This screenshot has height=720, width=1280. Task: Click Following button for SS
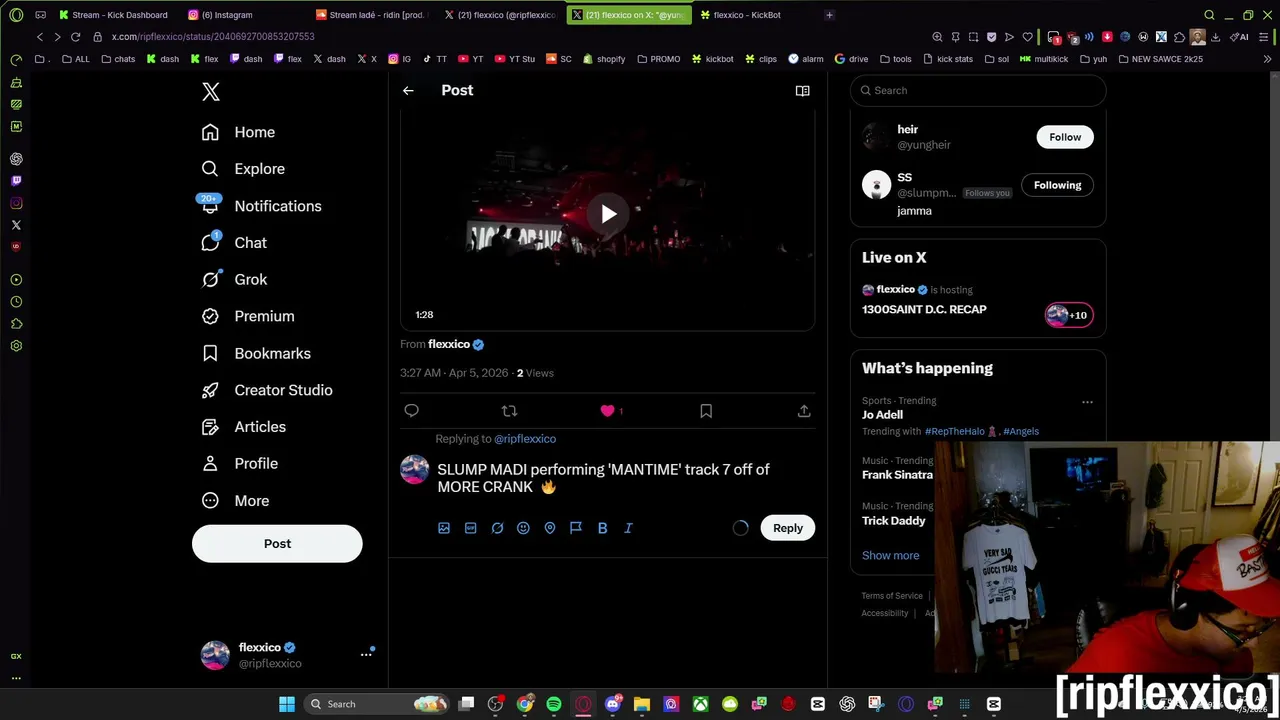click(1057, 185)
